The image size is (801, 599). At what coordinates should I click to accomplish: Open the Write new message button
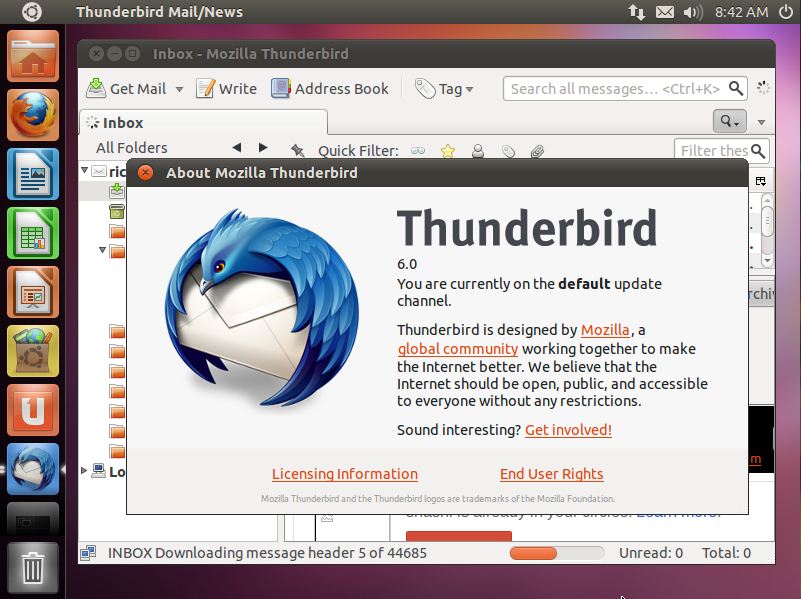(x=226, y=89)
